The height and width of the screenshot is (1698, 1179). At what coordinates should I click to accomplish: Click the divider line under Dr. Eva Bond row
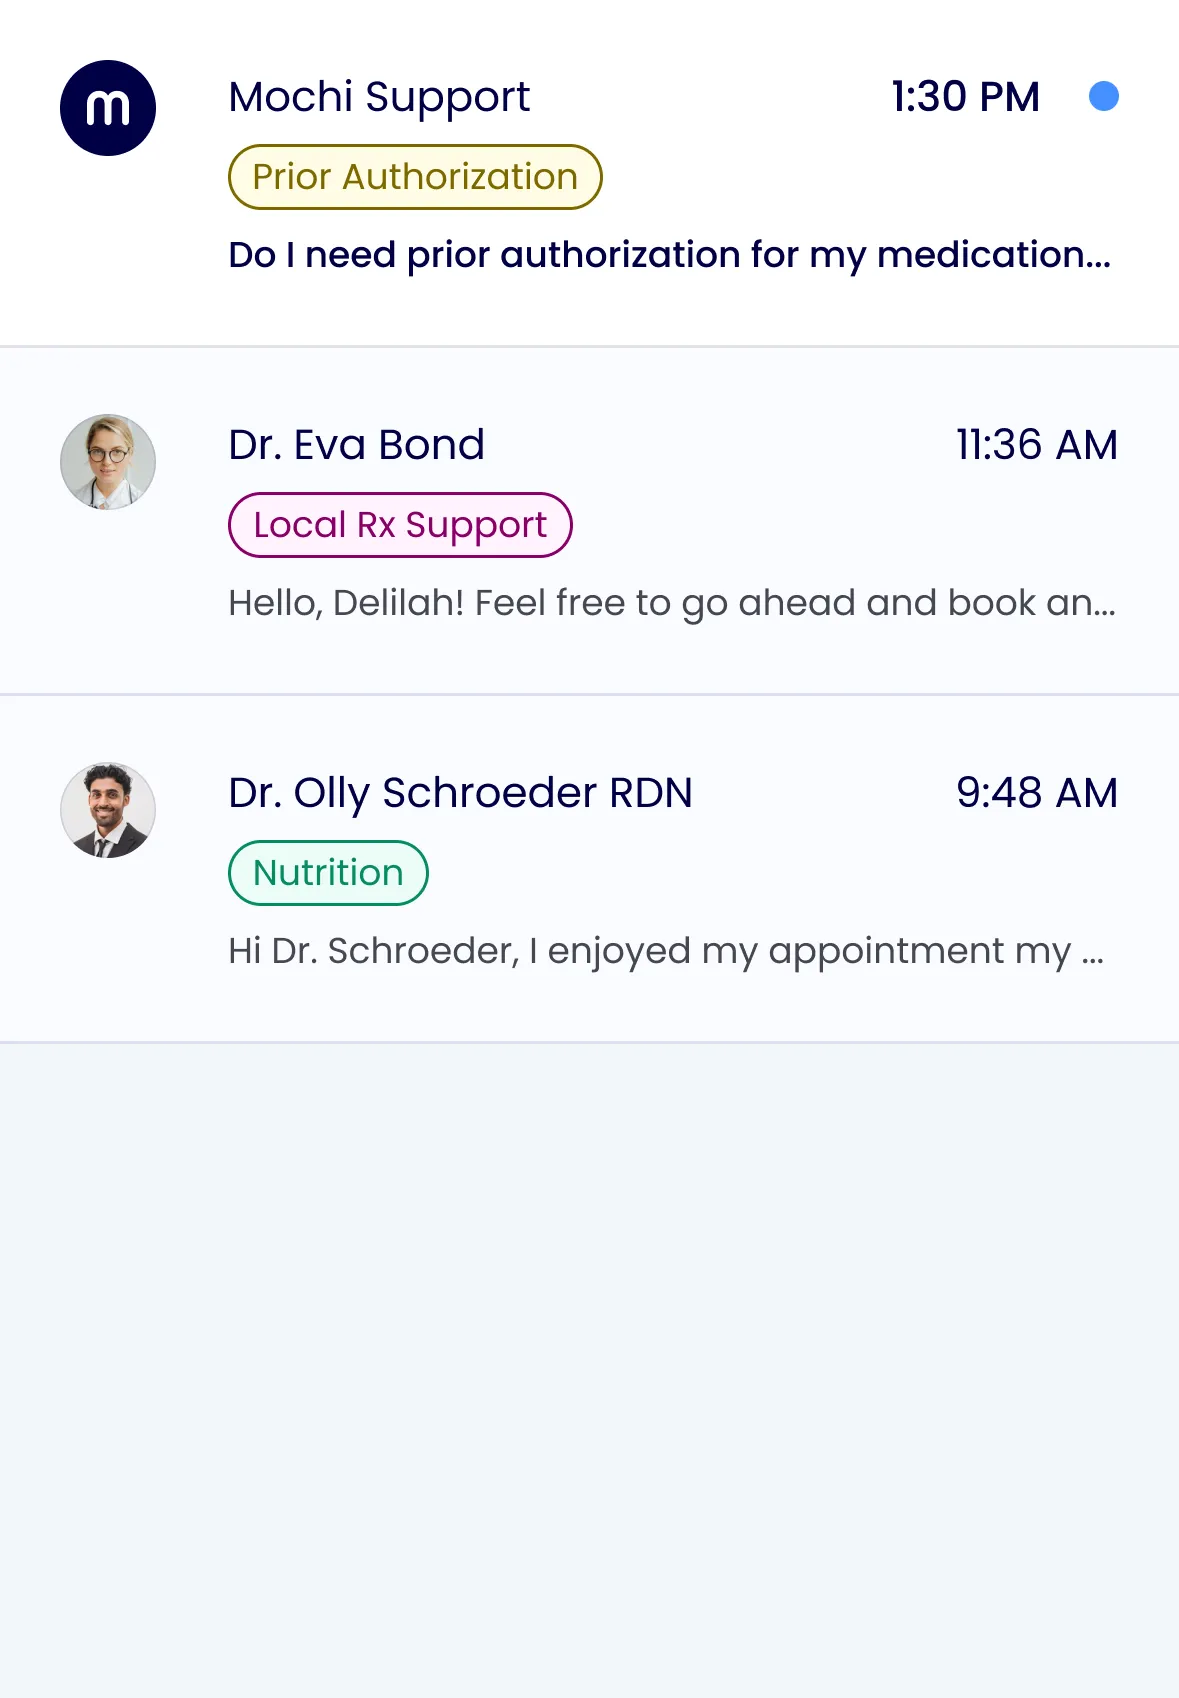click(589, 694)
